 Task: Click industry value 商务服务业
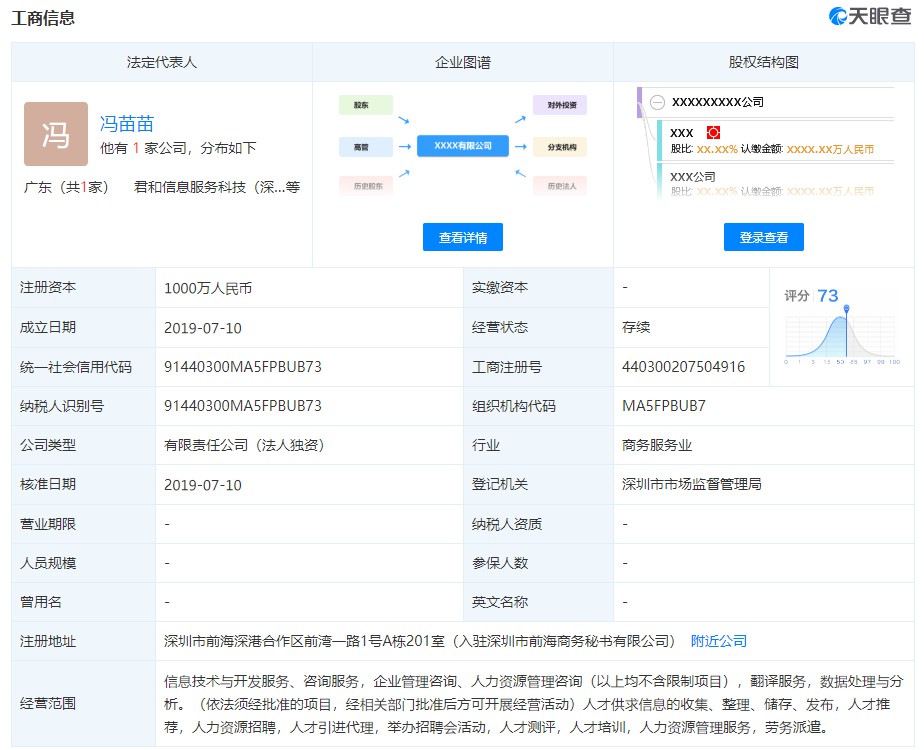pos(656,445)
